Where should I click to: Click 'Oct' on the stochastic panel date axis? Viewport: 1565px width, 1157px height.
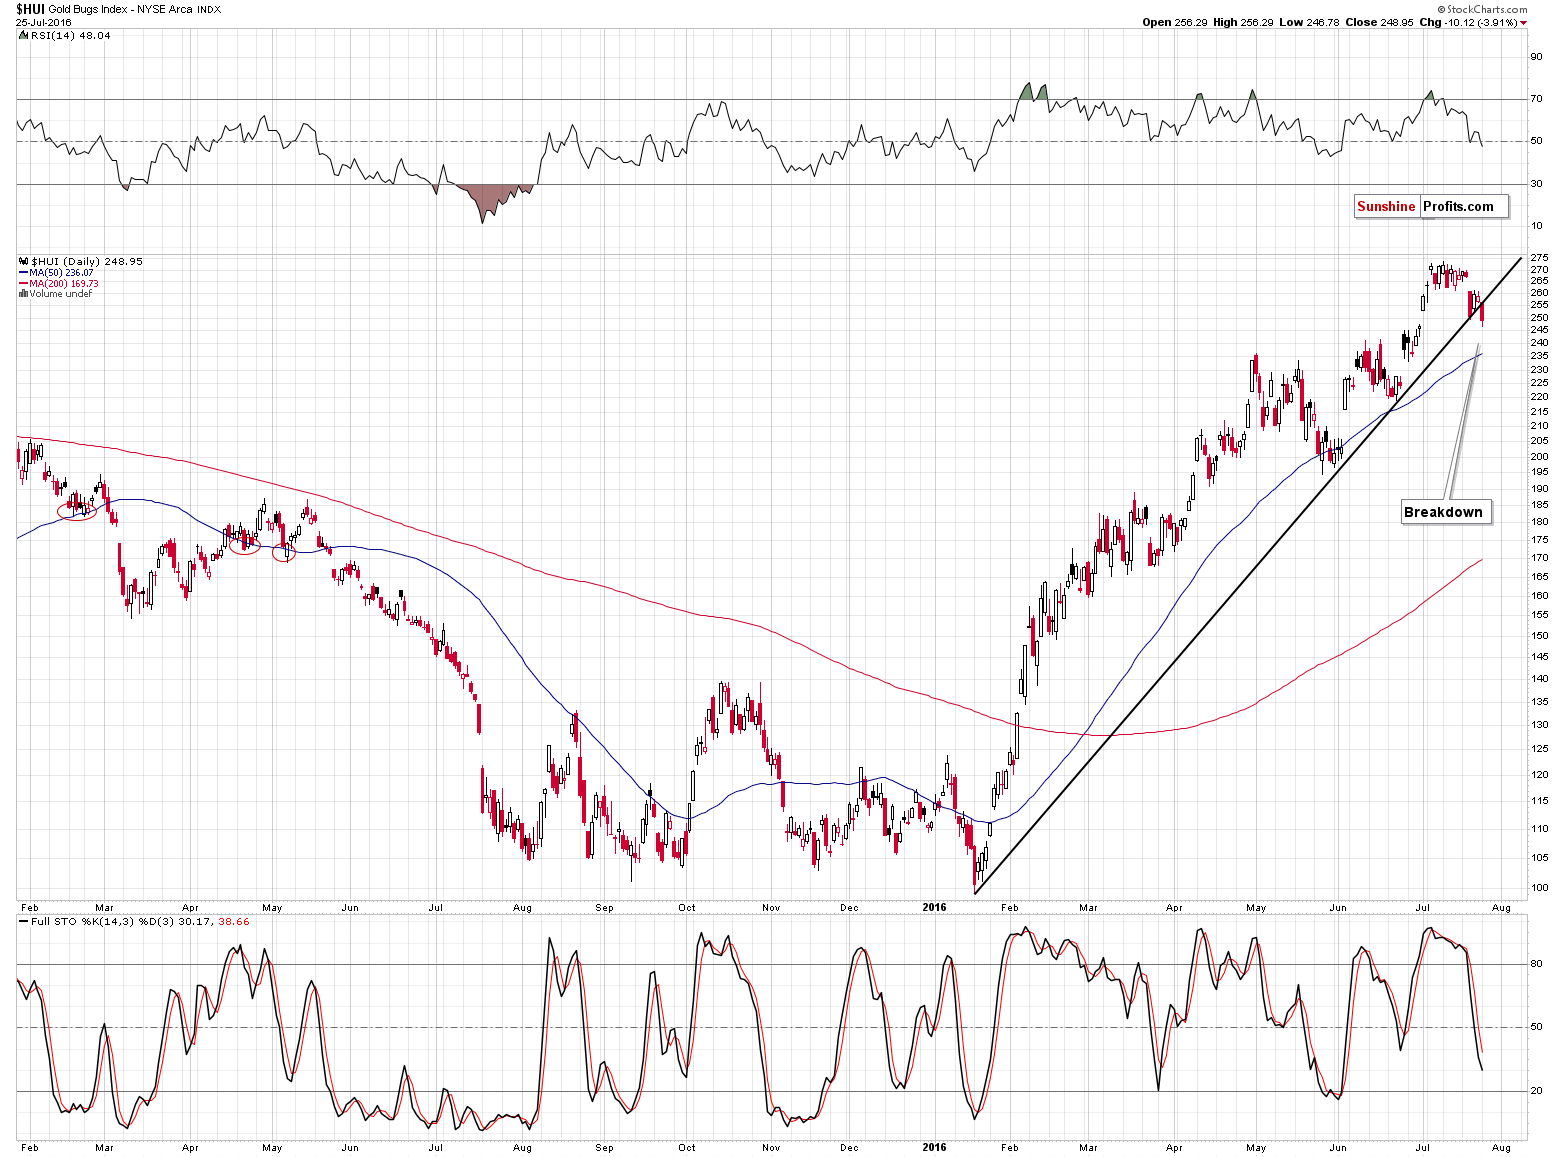686,1148
